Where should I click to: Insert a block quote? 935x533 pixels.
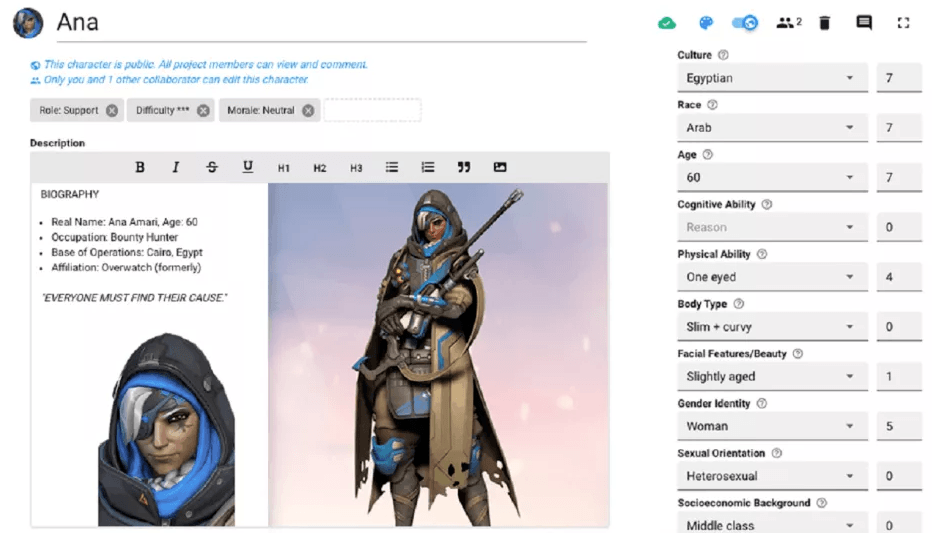[464, 167]
